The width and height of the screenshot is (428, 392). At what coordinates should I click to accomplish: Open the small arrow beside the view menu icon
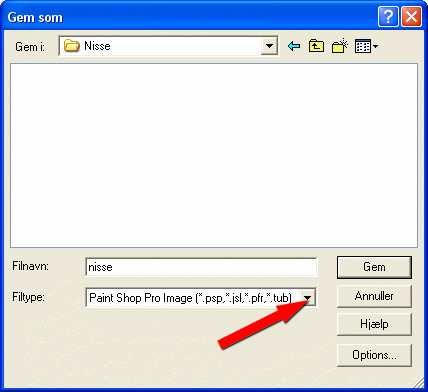coord(375,47)
